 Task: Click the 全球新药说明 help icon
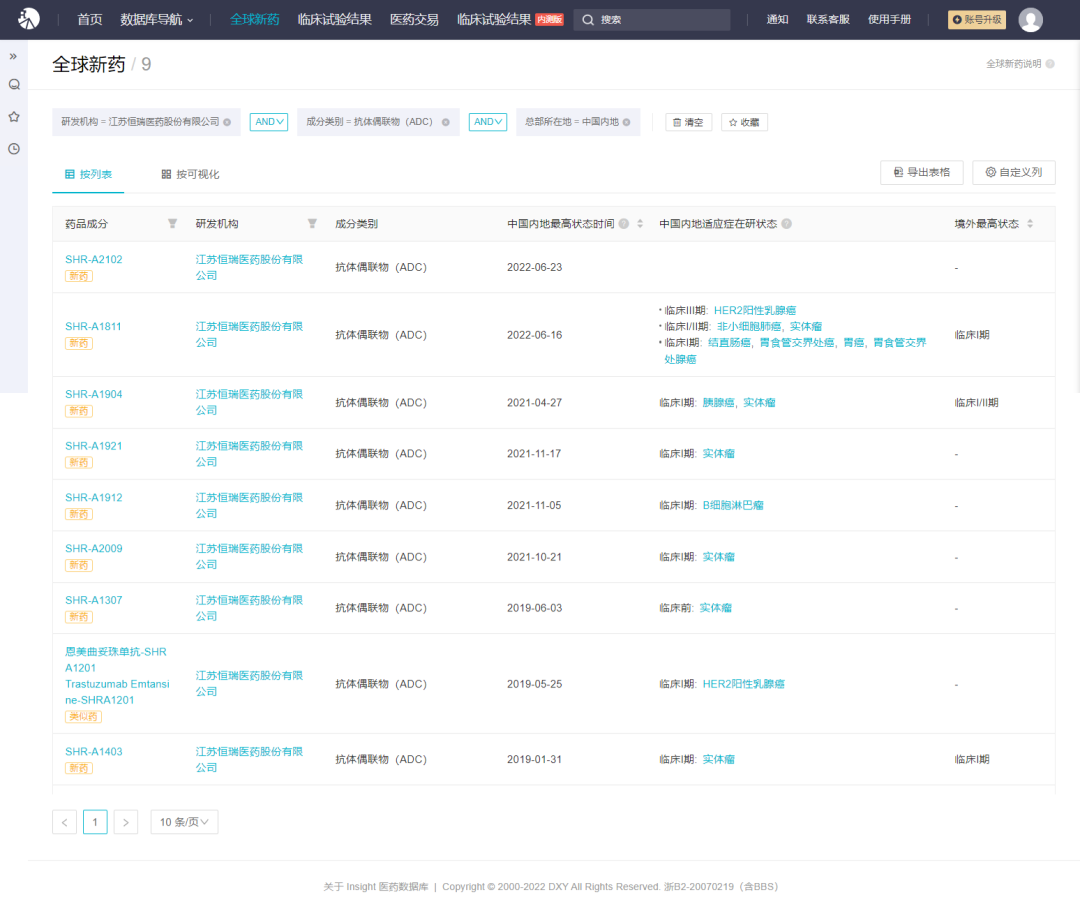1050,63
